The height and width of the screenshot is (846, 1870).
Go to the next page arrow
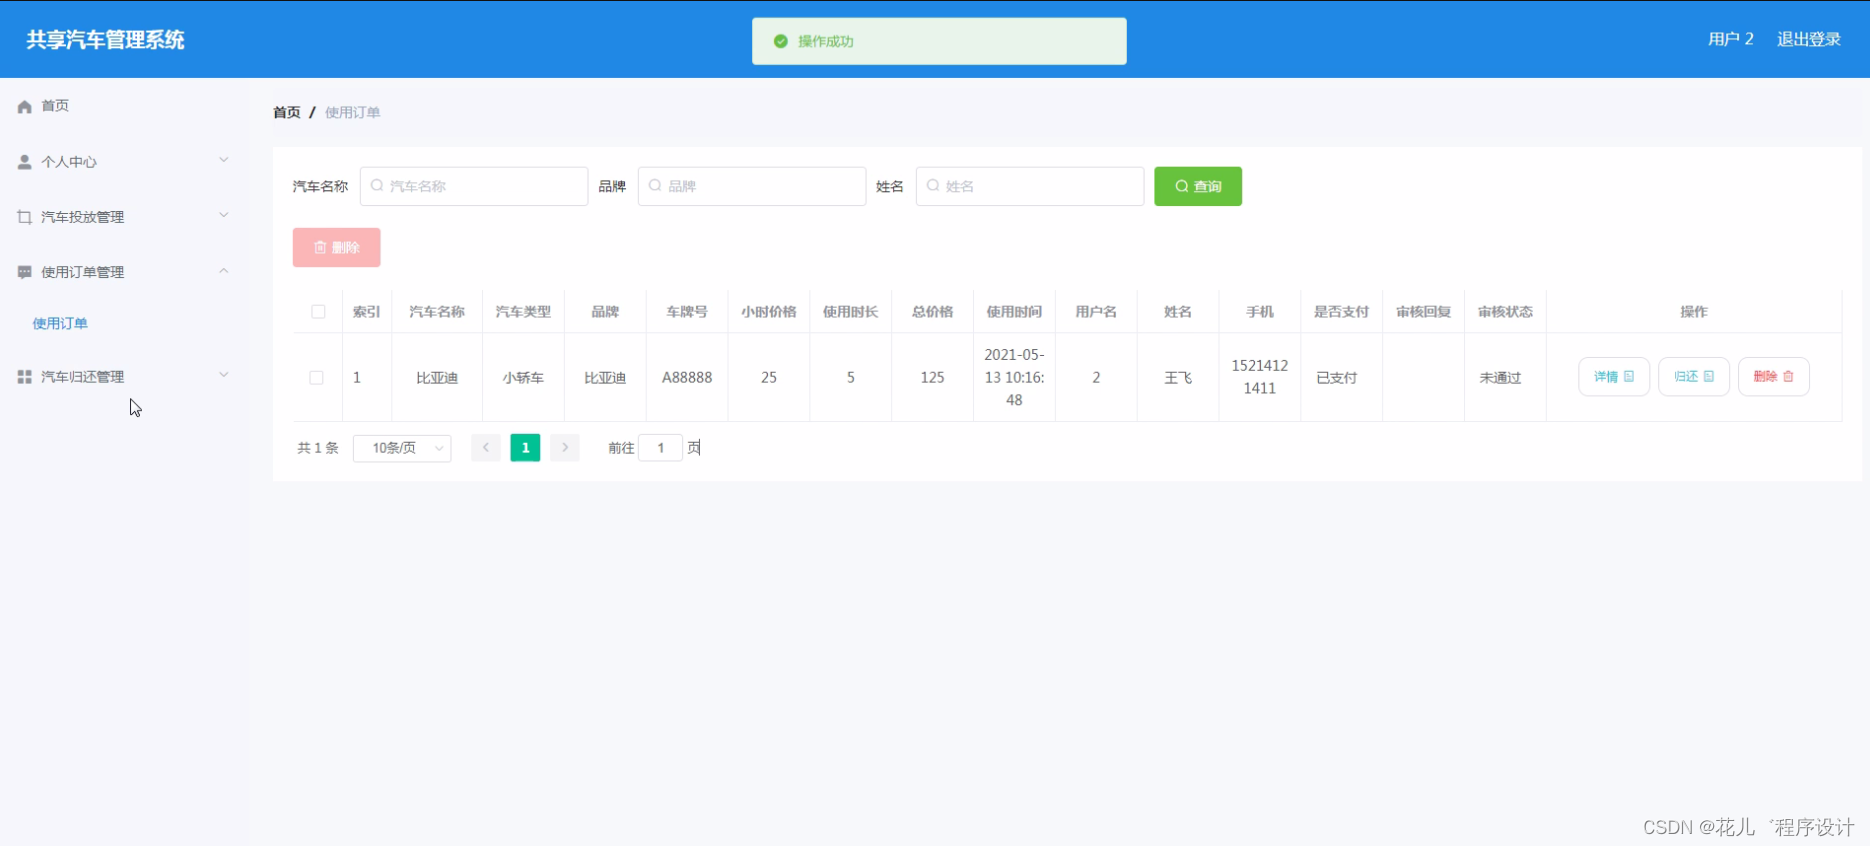click(565, 448)
